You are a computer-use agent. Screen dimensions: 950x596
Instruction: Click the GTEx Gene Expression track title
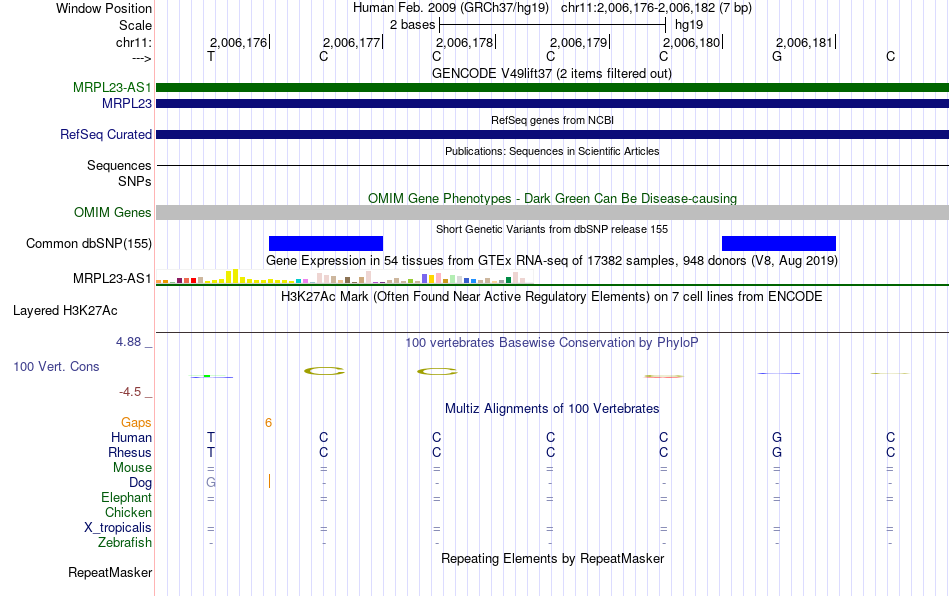(552, 260)
